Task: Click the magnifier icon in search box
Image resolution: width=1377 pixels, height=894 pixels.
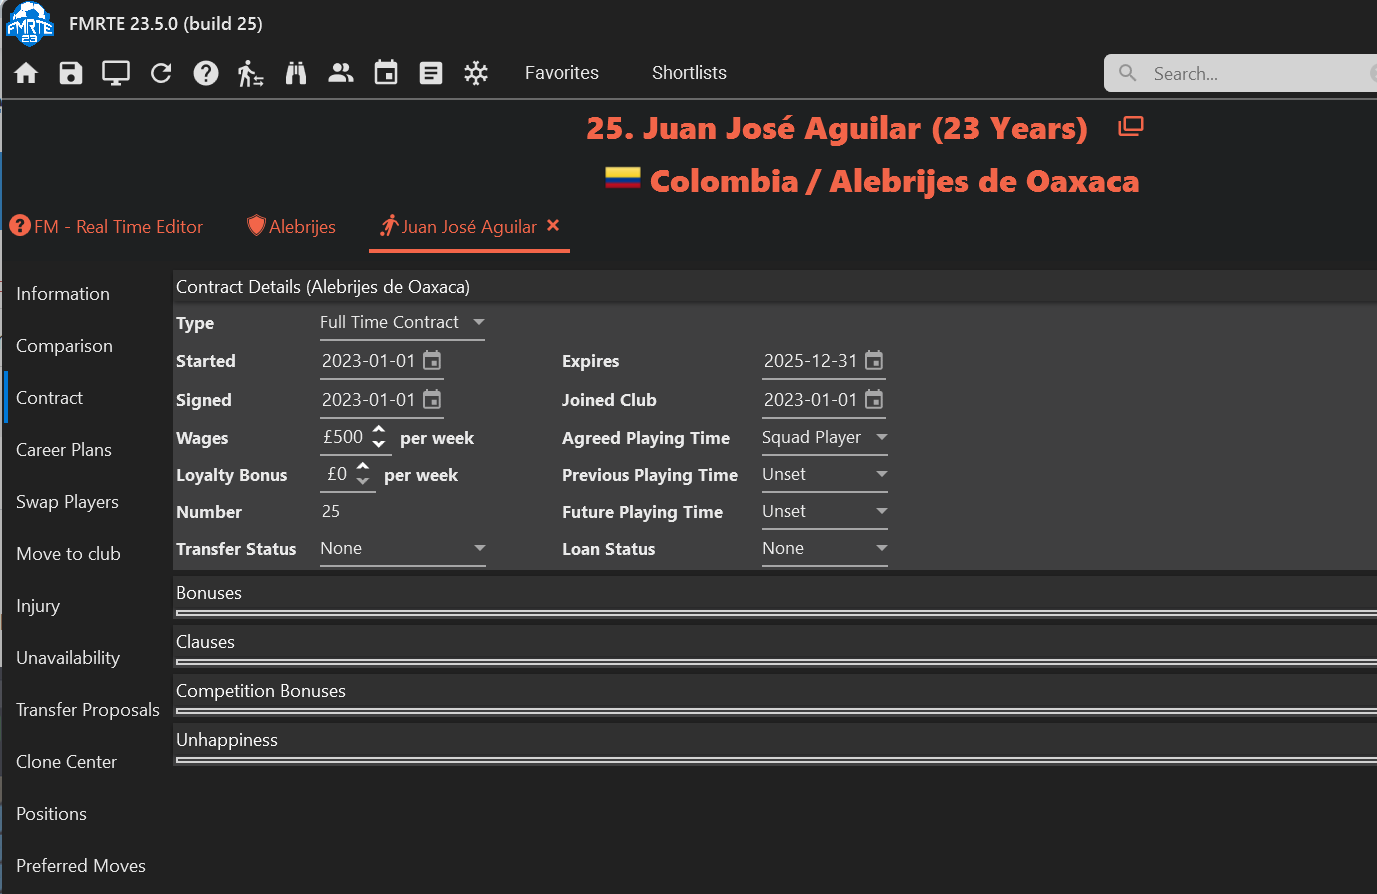Action: coord(1128,73)
